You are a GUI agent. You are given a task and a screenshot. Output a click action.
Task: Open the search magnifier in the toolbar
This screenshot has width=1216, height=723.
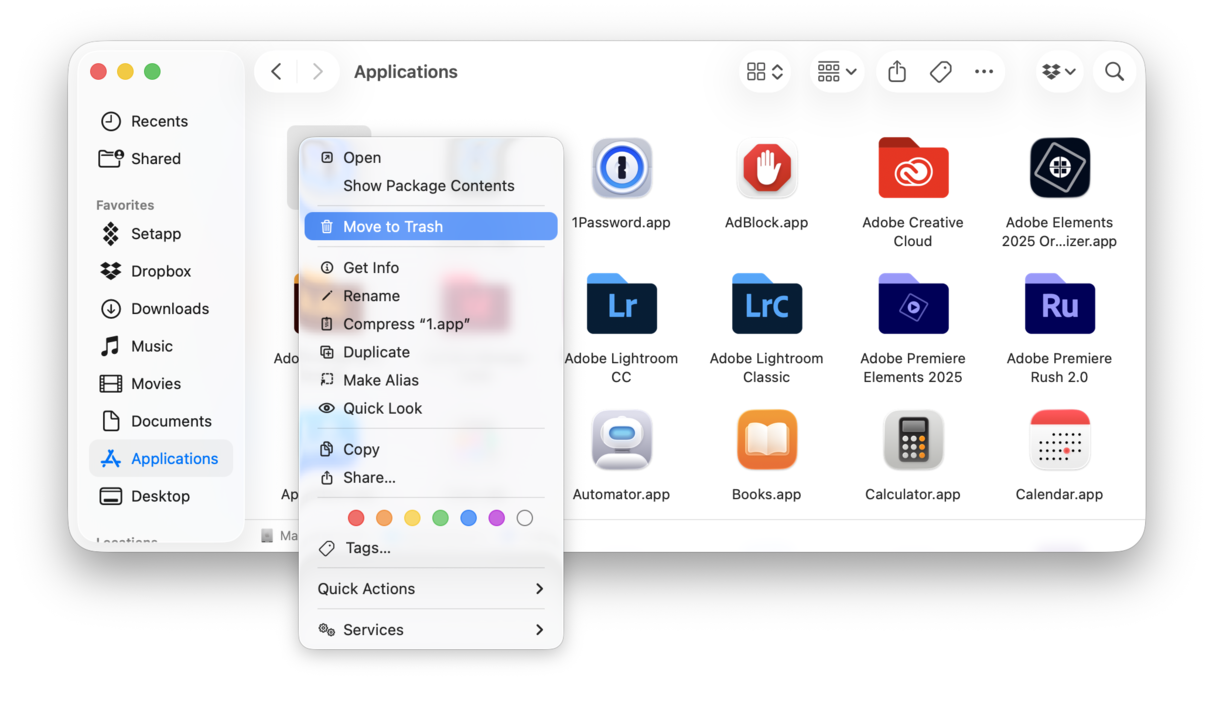(x=1114, y=71)
